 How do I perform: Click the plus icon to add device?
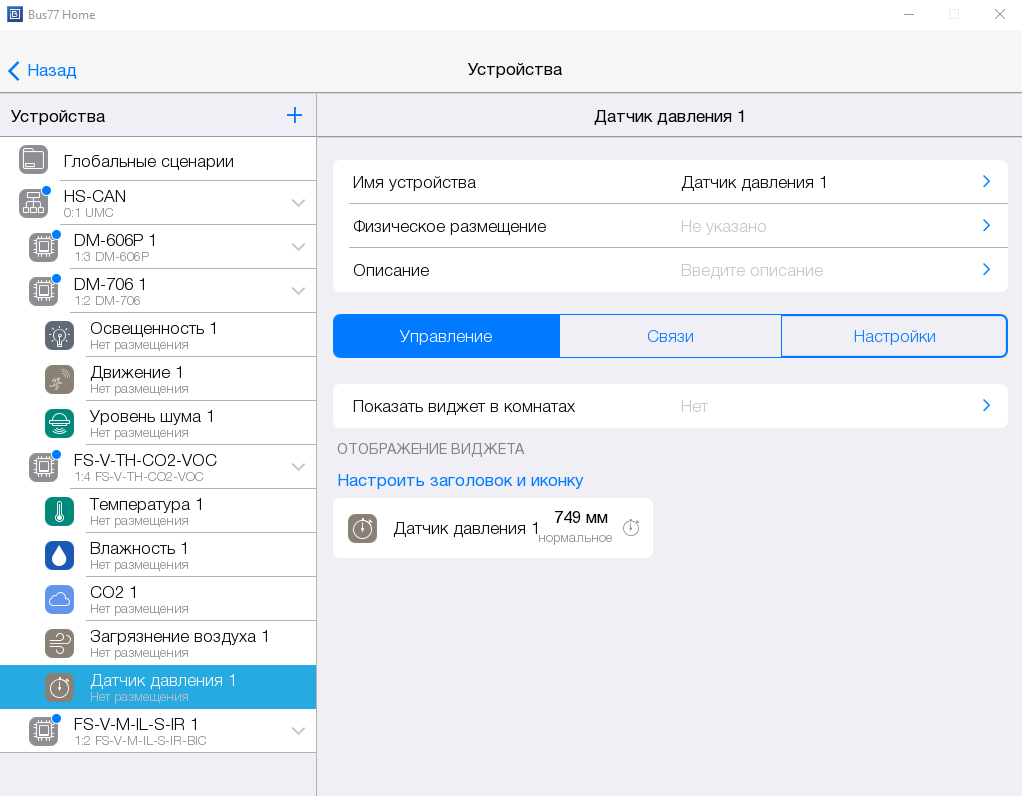tap(294, 115)
